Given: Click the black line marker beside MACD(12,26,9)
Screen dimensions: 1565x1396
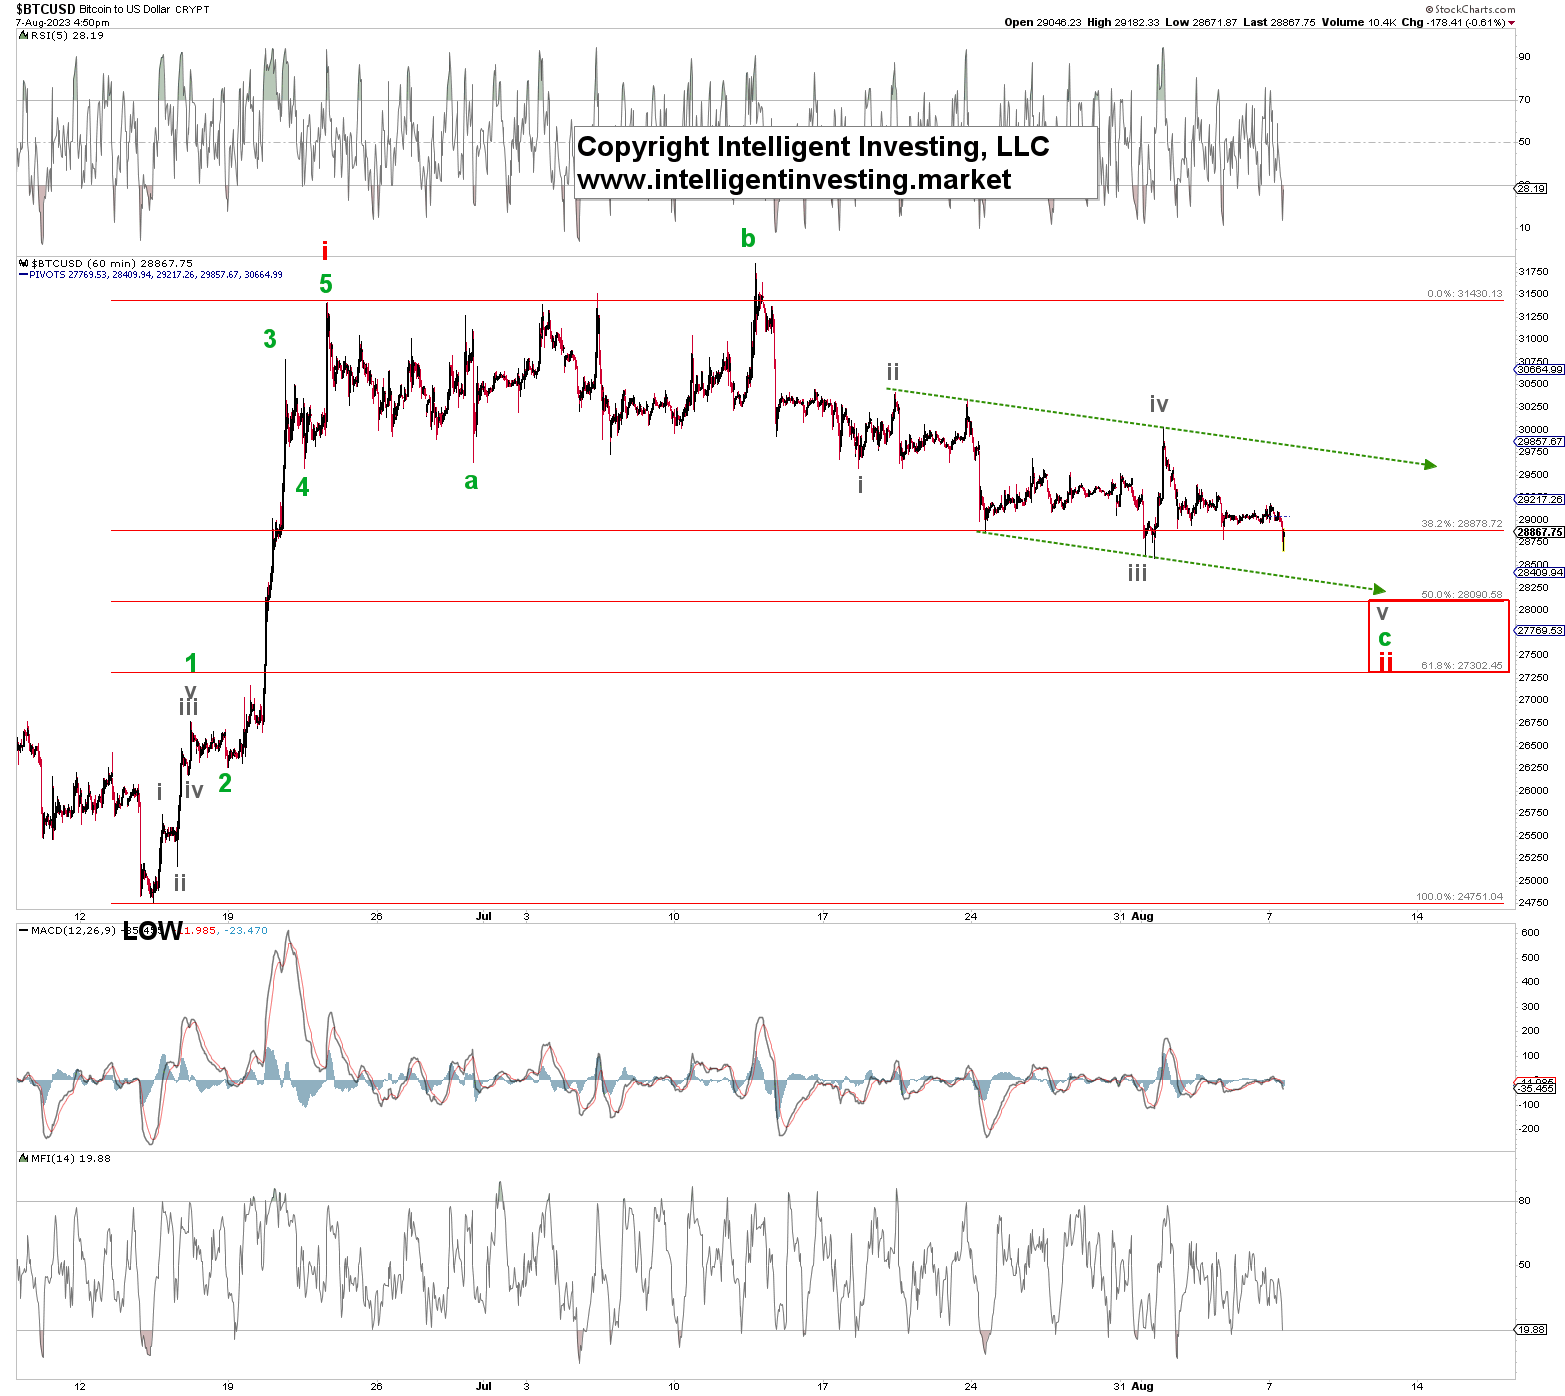Looking at the screenshot, I should tap(24, 931).
